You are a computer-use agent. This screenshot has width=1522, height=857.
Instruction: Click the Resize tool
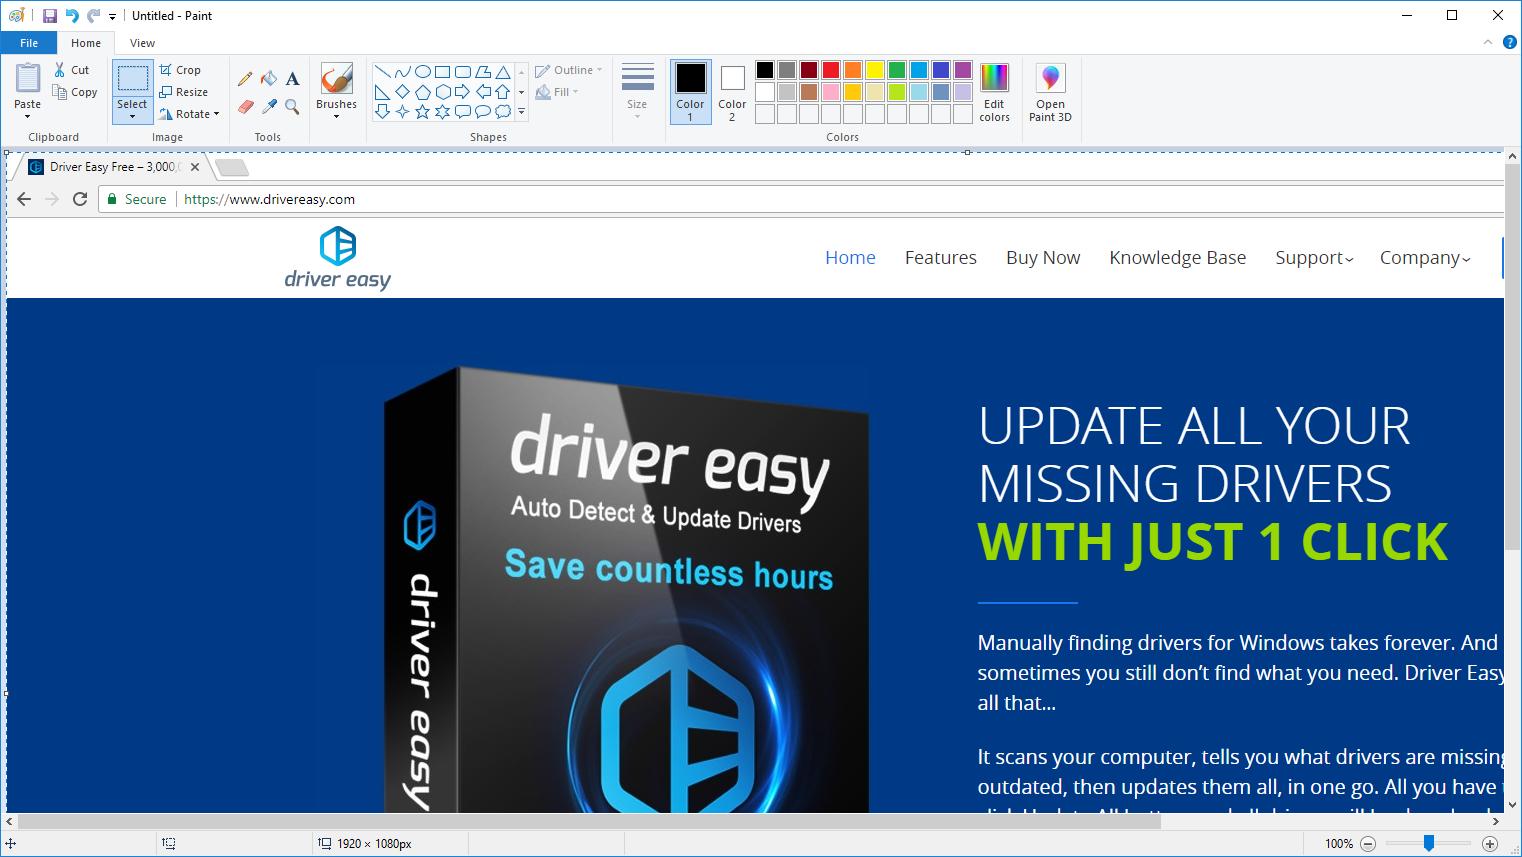pos(186,91)
